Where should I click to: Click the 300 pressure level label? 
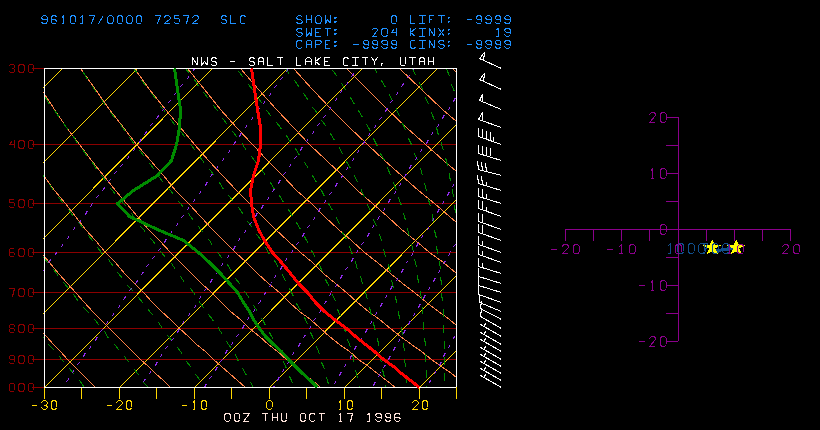pyautogui.click(x=21, y=69)
